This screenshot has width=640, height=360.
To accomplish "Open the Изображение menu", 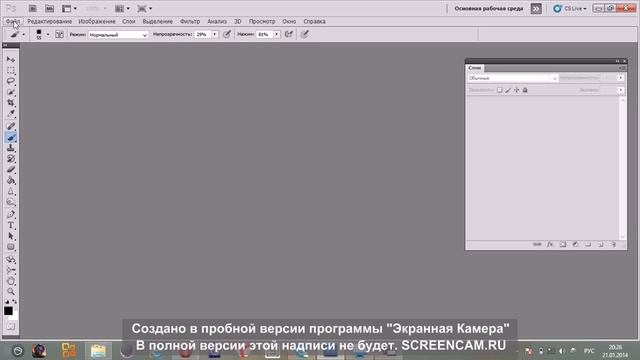I will tap(97, 21).
